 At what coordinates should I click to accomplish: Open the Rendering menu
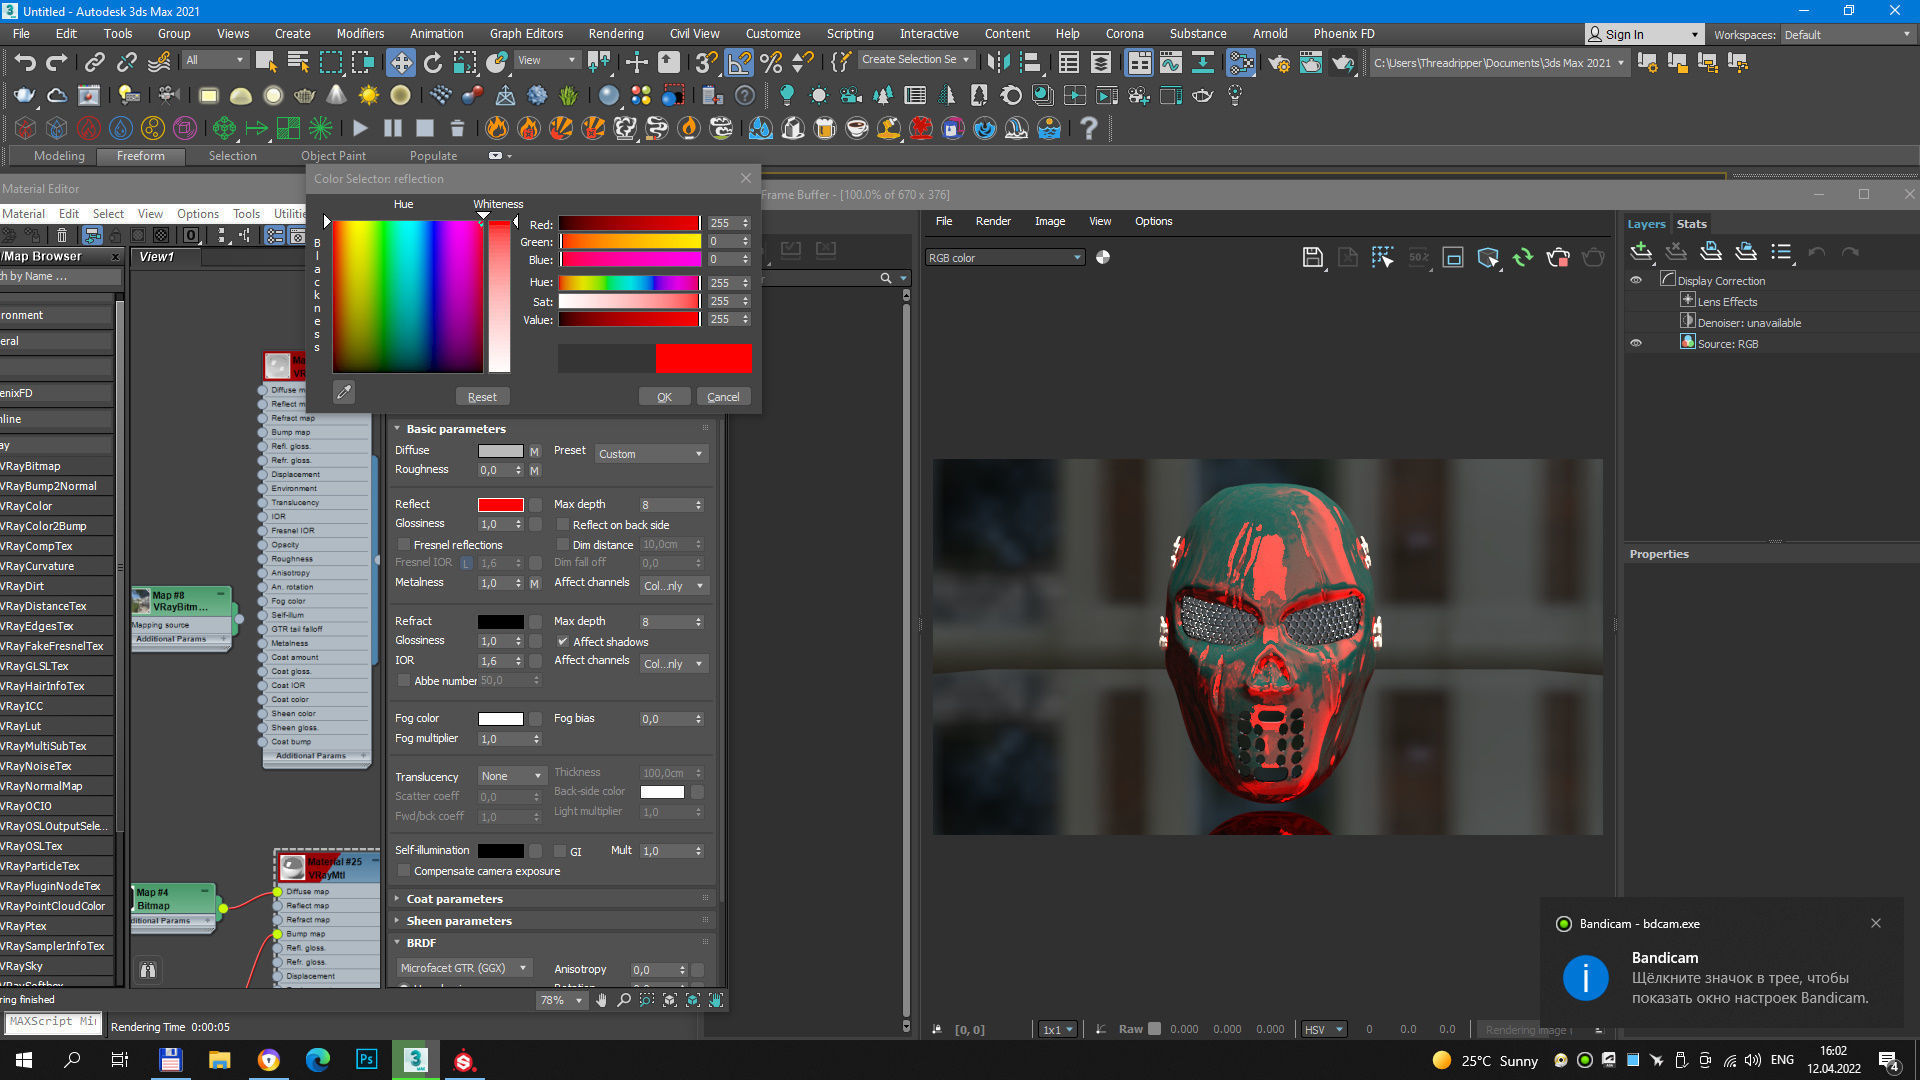615,33
